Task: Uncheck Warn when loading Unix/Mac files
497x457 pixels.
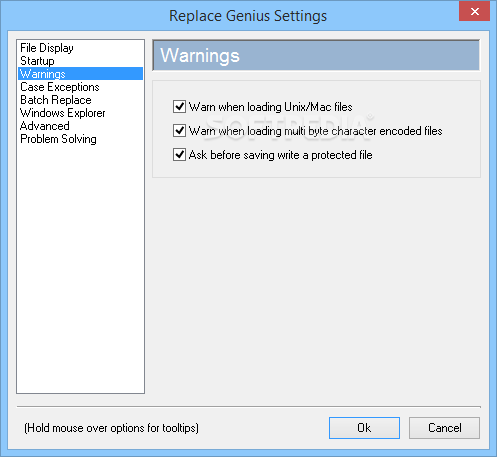Action: pyautogui.click(x=179, y=107)
